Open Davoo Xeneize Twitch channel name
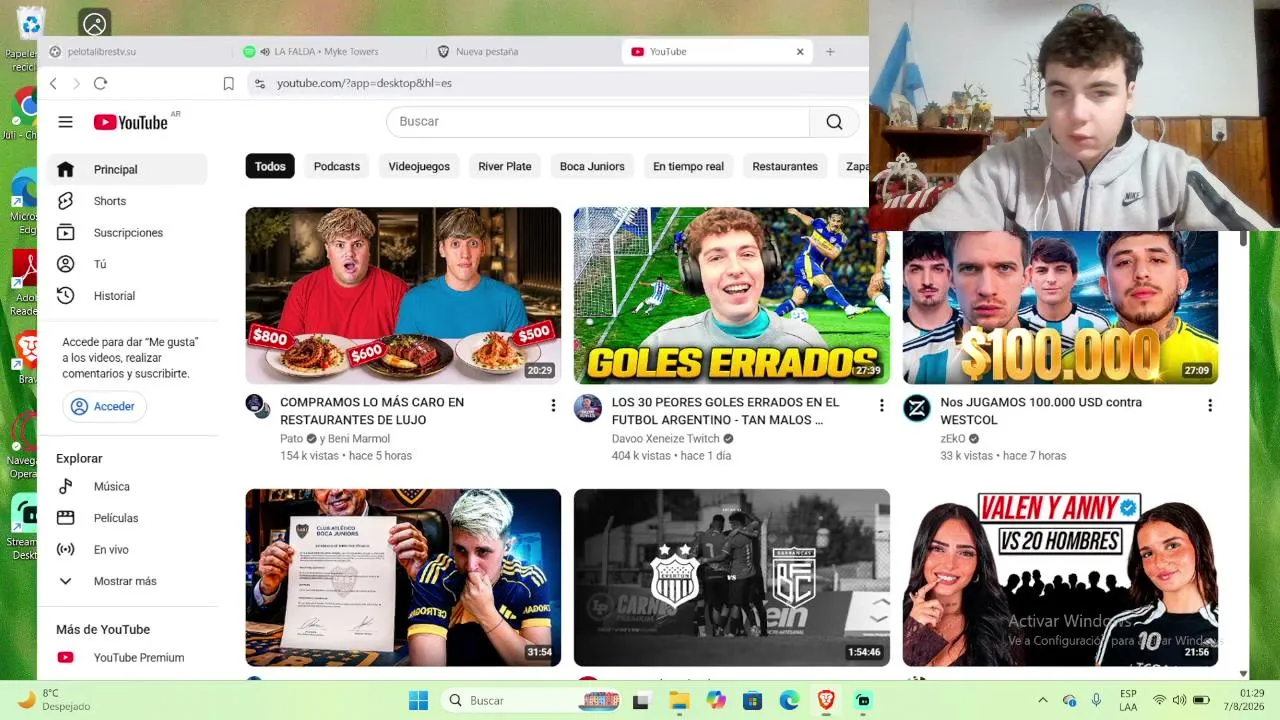Viewport: 1280px width, 720px height. tap(665, 439)
